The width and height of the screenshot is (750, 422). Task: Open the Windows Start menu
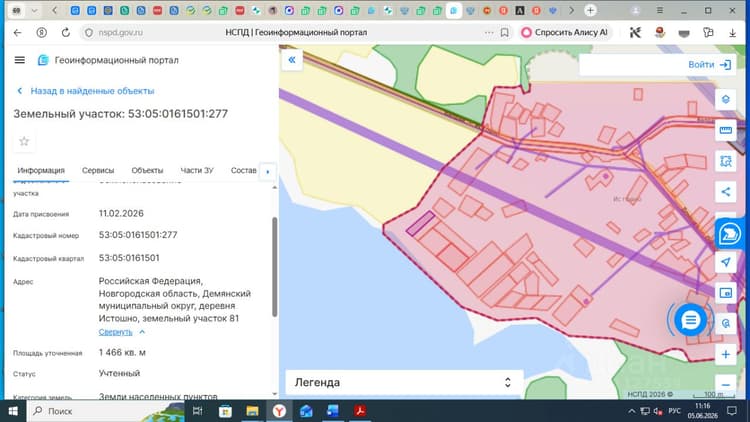point(13,411)
